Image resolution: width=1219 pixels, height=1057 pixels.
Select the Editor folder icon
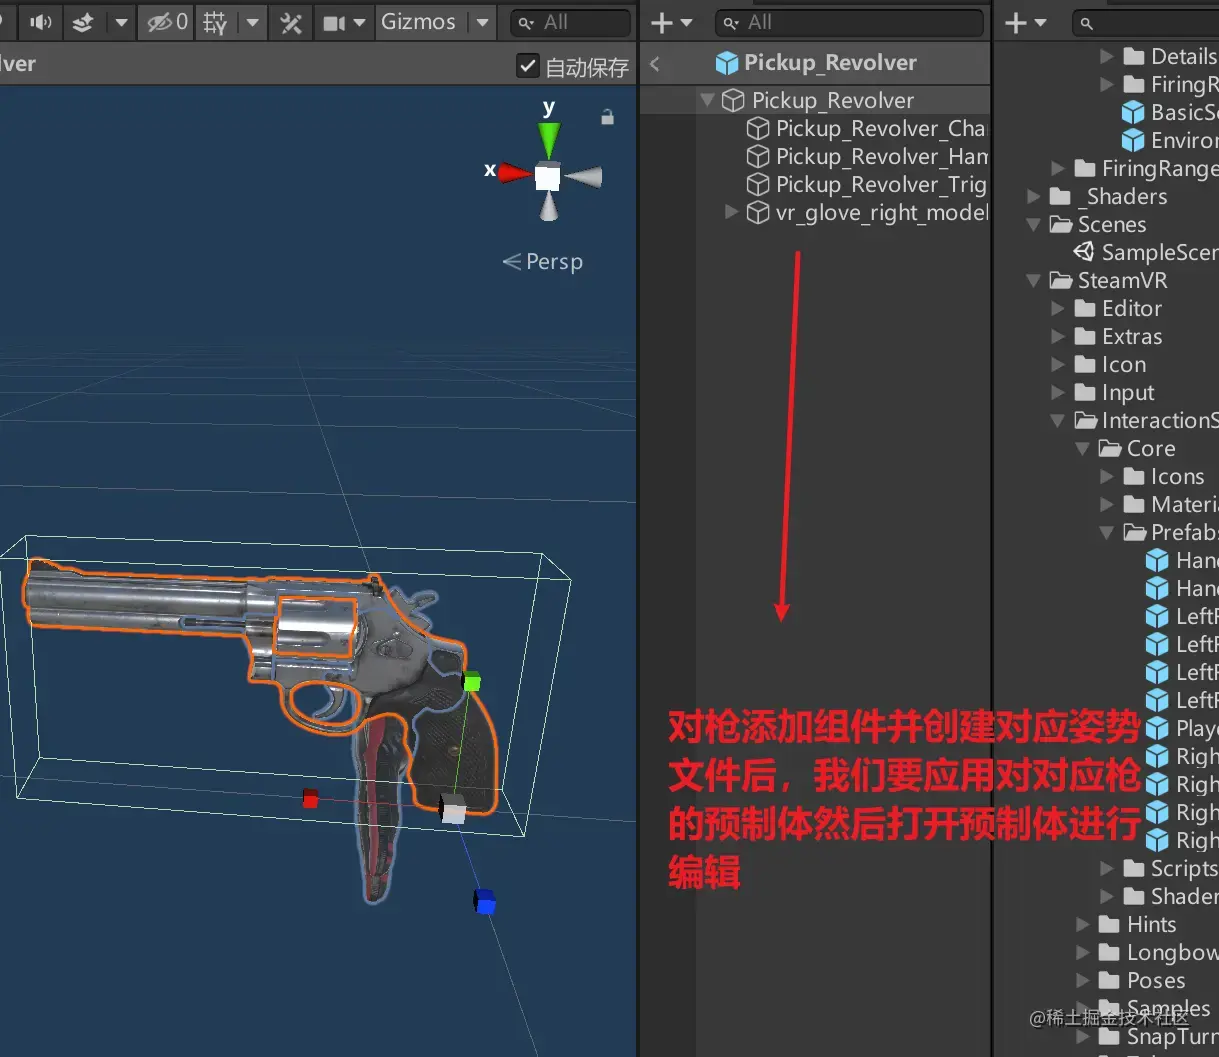pyautogui.click(x=1085, y=308)
